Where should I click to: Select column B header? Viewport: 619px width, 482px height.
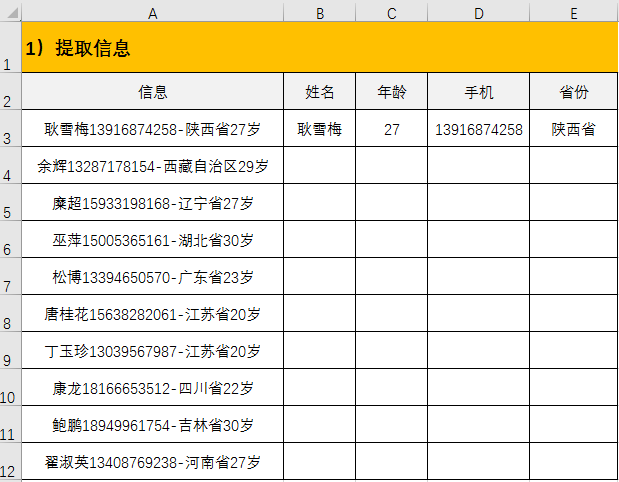tap(320, 13)
